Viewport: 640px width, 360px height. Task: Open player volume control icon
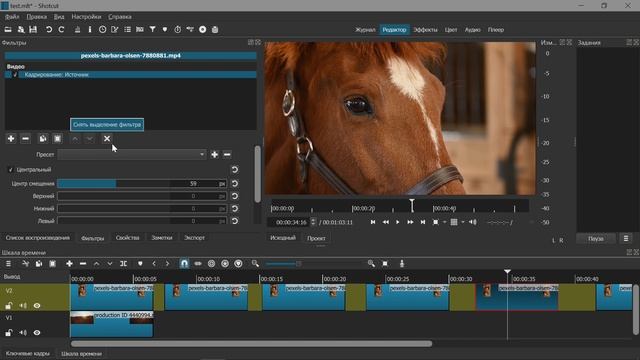tap(473, 222)
